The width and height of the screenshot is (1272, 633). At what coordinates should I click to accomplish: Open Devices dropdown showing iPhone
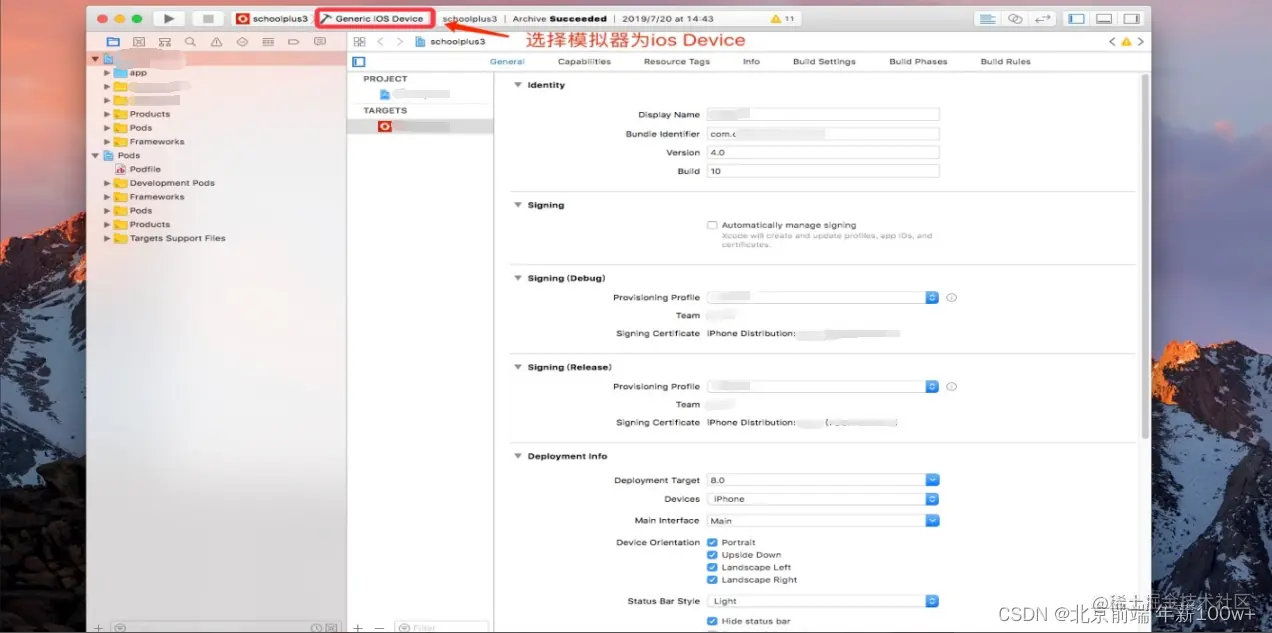pos(823,499)
